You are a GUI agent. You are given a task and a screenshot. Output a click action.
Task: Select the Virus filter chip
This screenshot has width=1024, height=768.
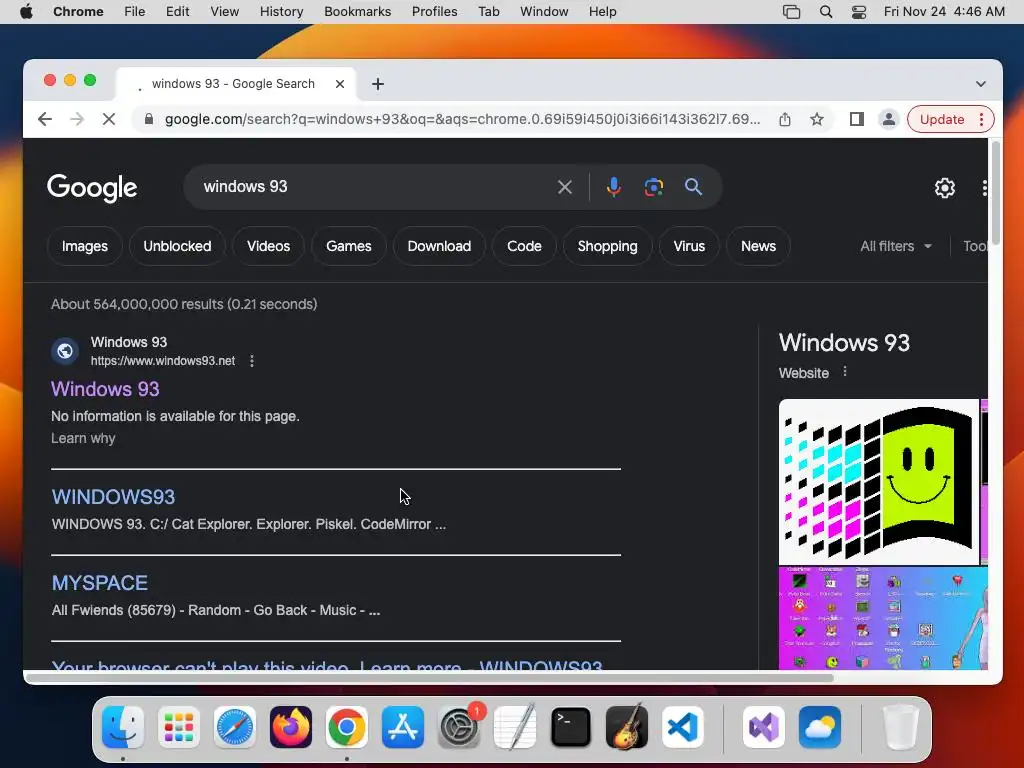point(689,246)
